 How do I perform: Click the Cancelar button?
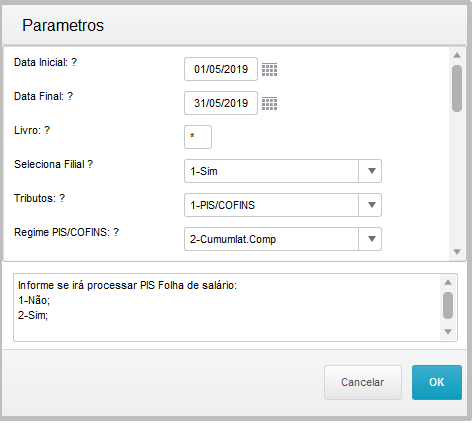(x=363, y=383)
